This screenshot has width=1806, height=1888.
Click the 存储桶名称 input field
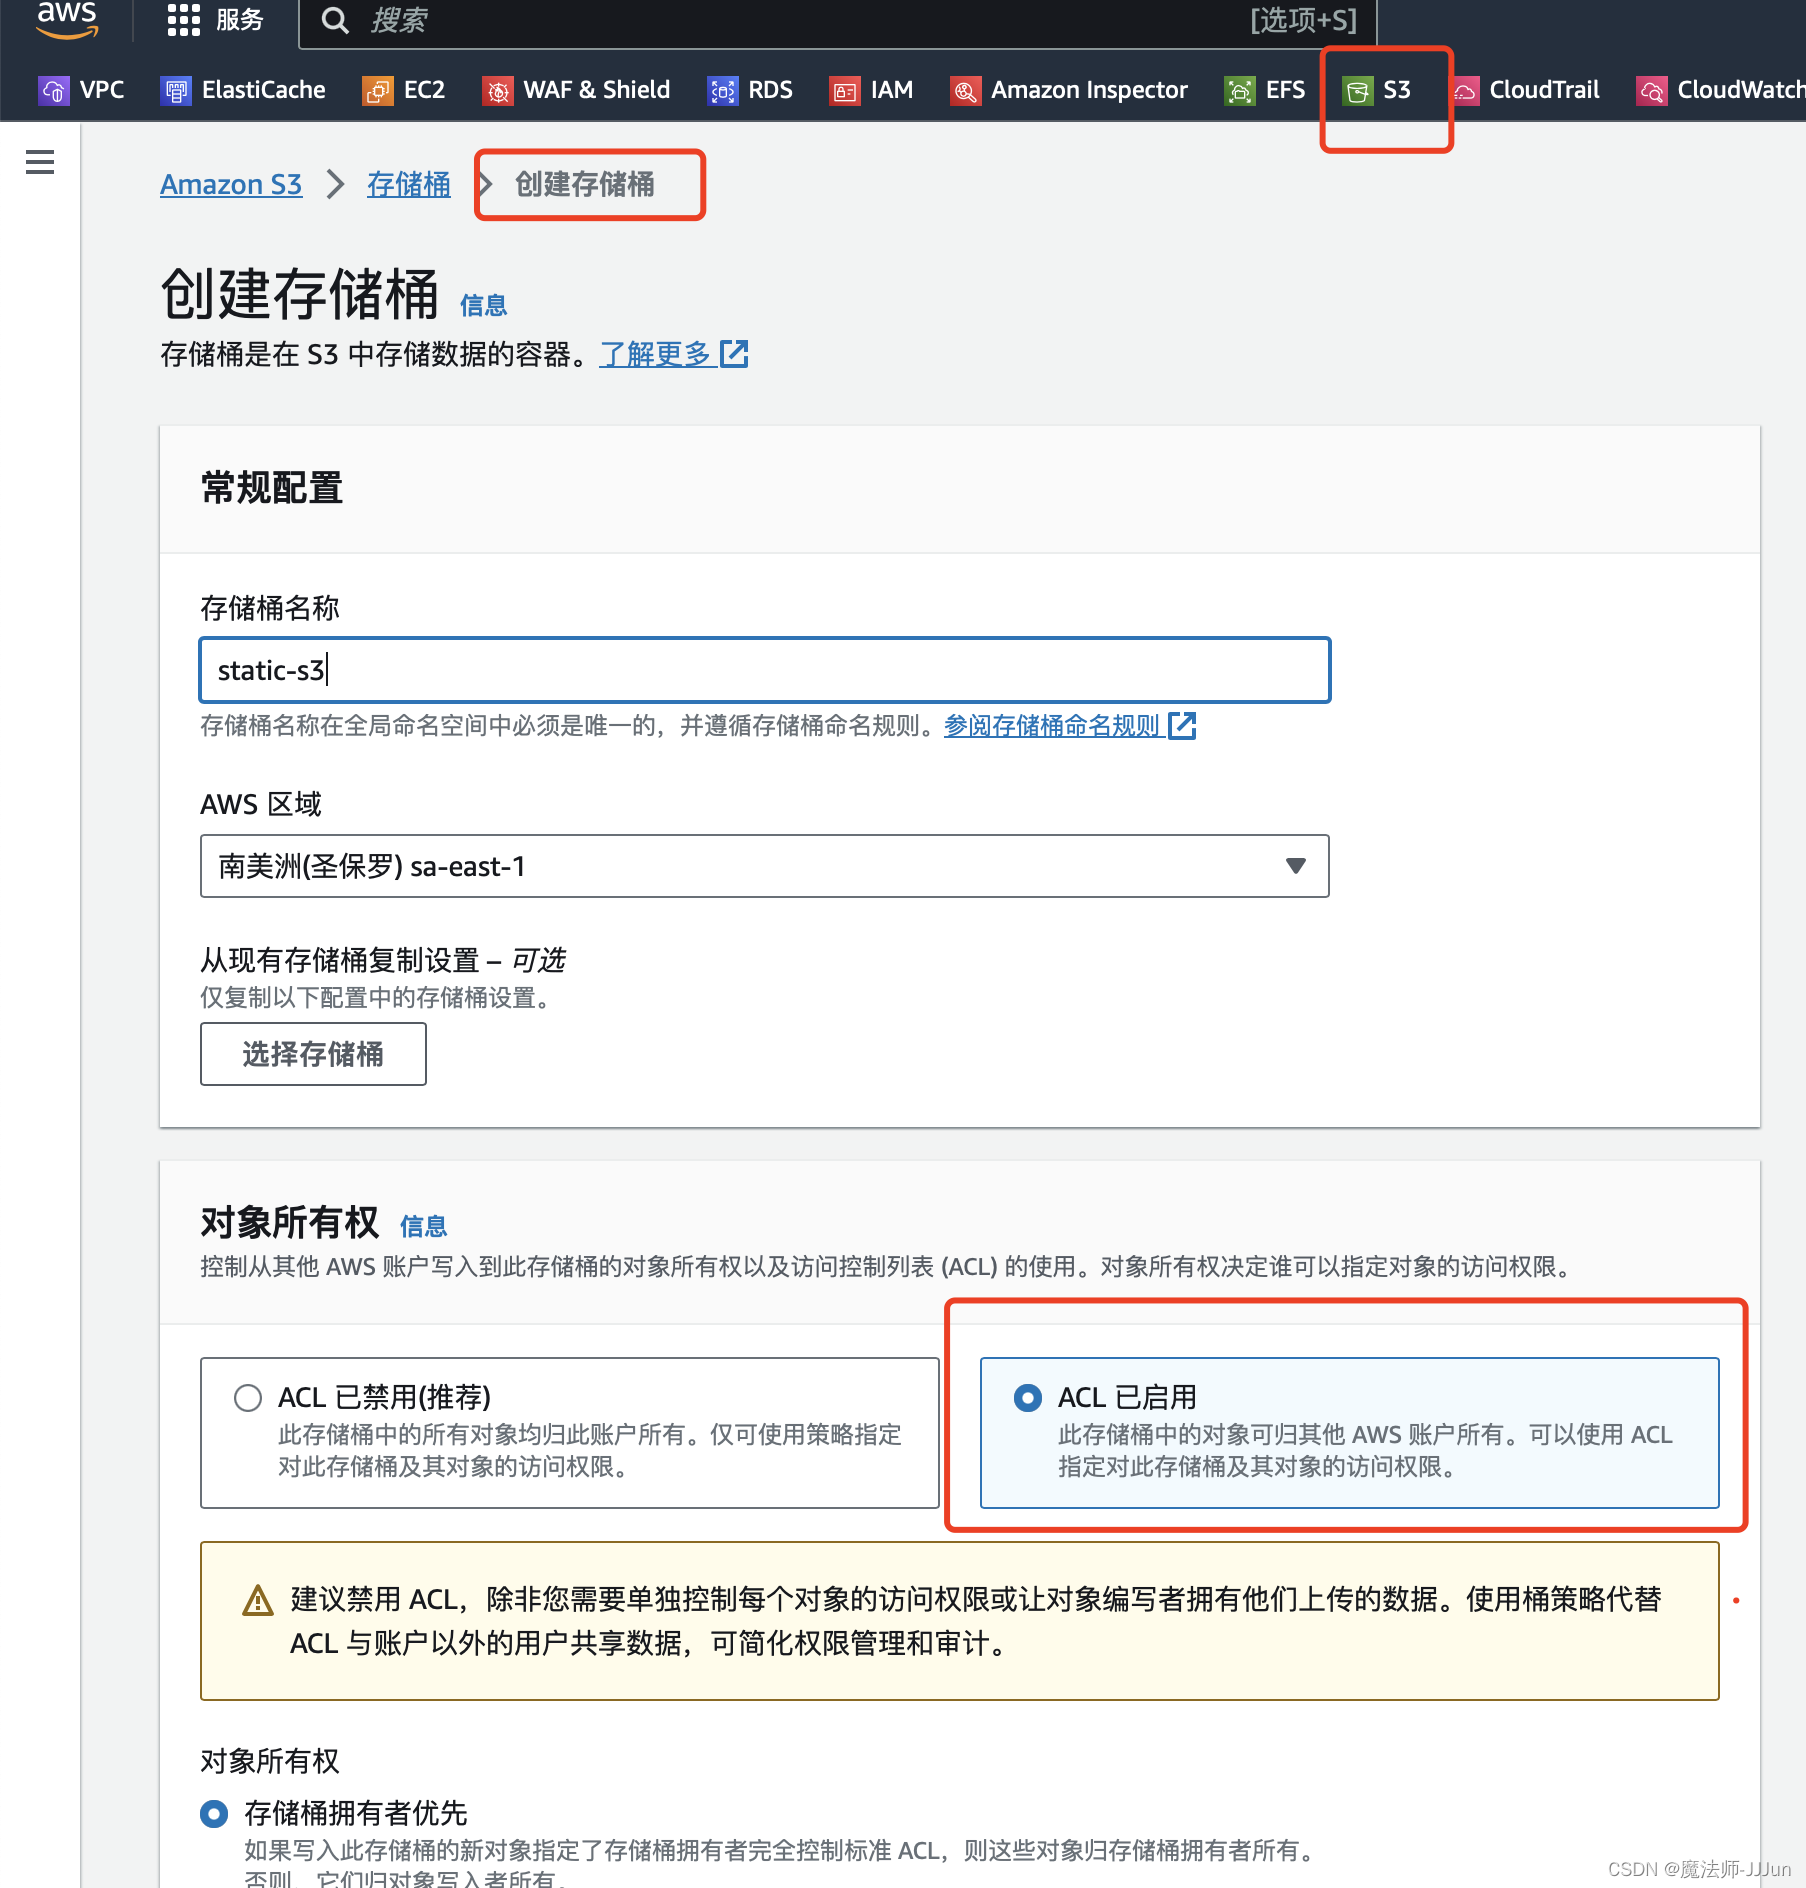(765, 670)
